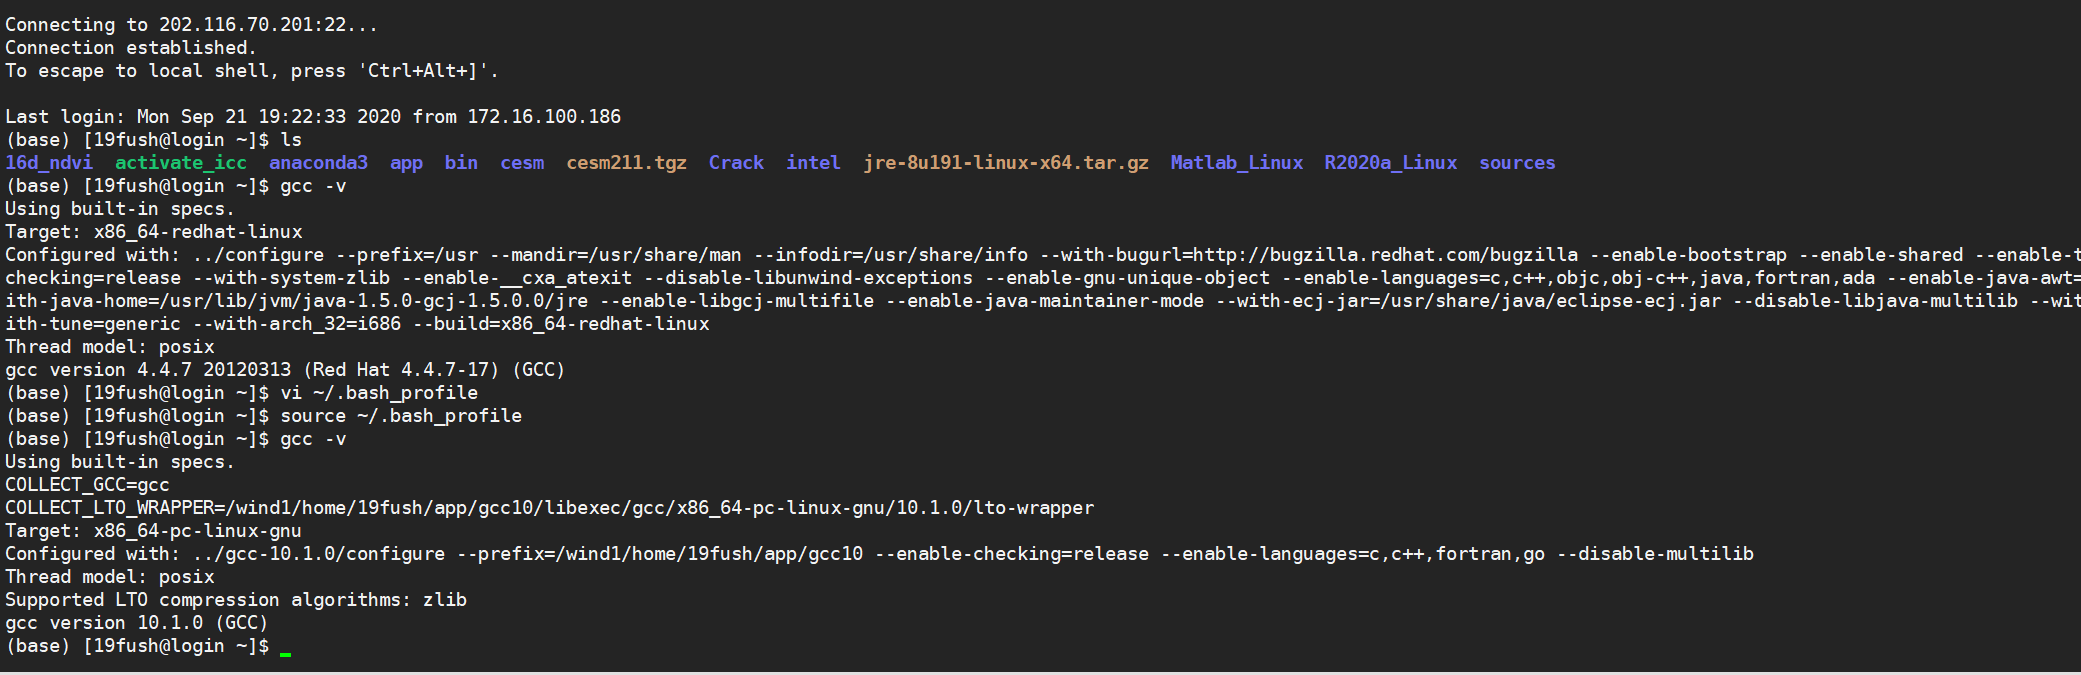Click the R2020a_Linux directory name

[1391, 163]
